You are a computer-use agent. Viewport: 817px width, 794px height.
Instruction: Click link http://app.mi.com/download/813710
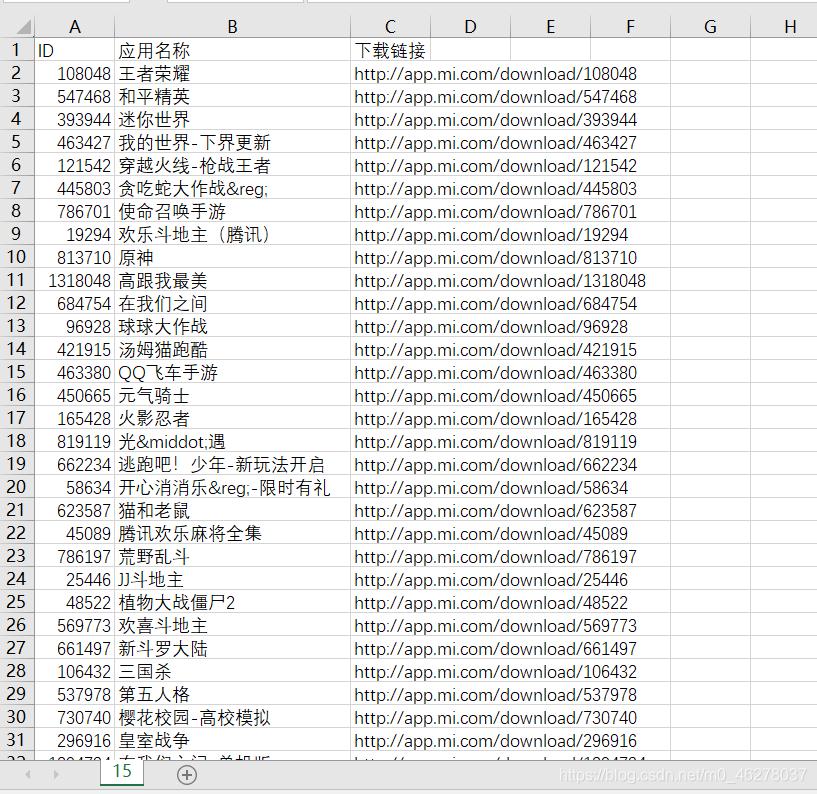pos(496,258)
